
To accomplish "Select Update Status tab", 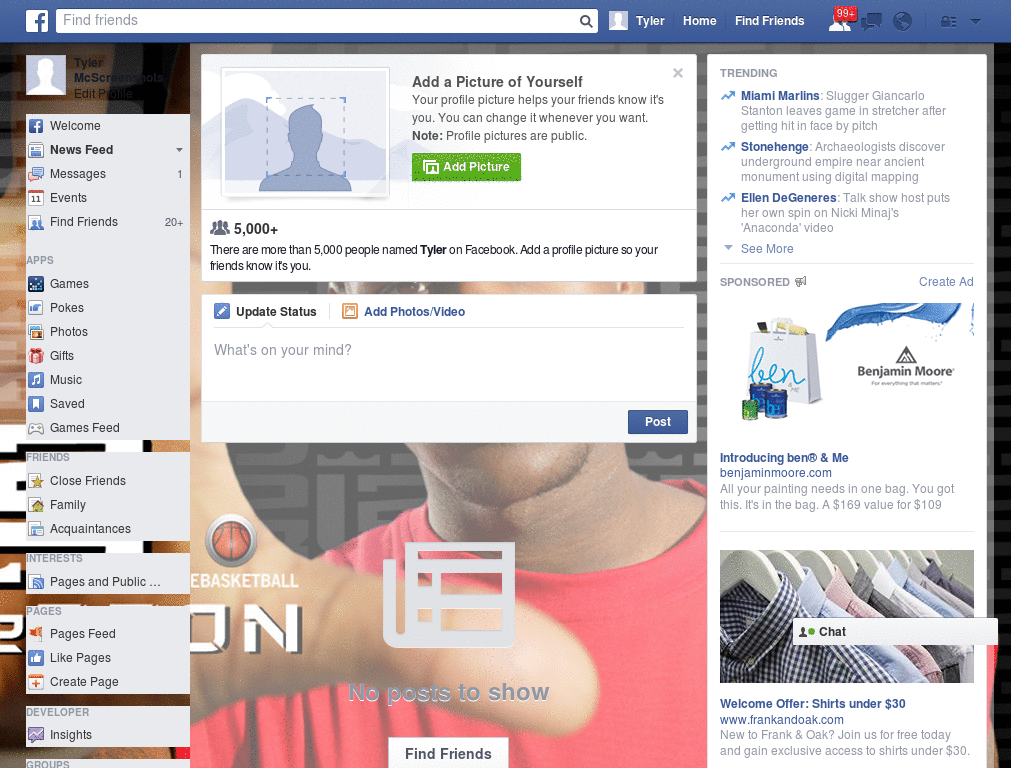I will coord(265,312).
